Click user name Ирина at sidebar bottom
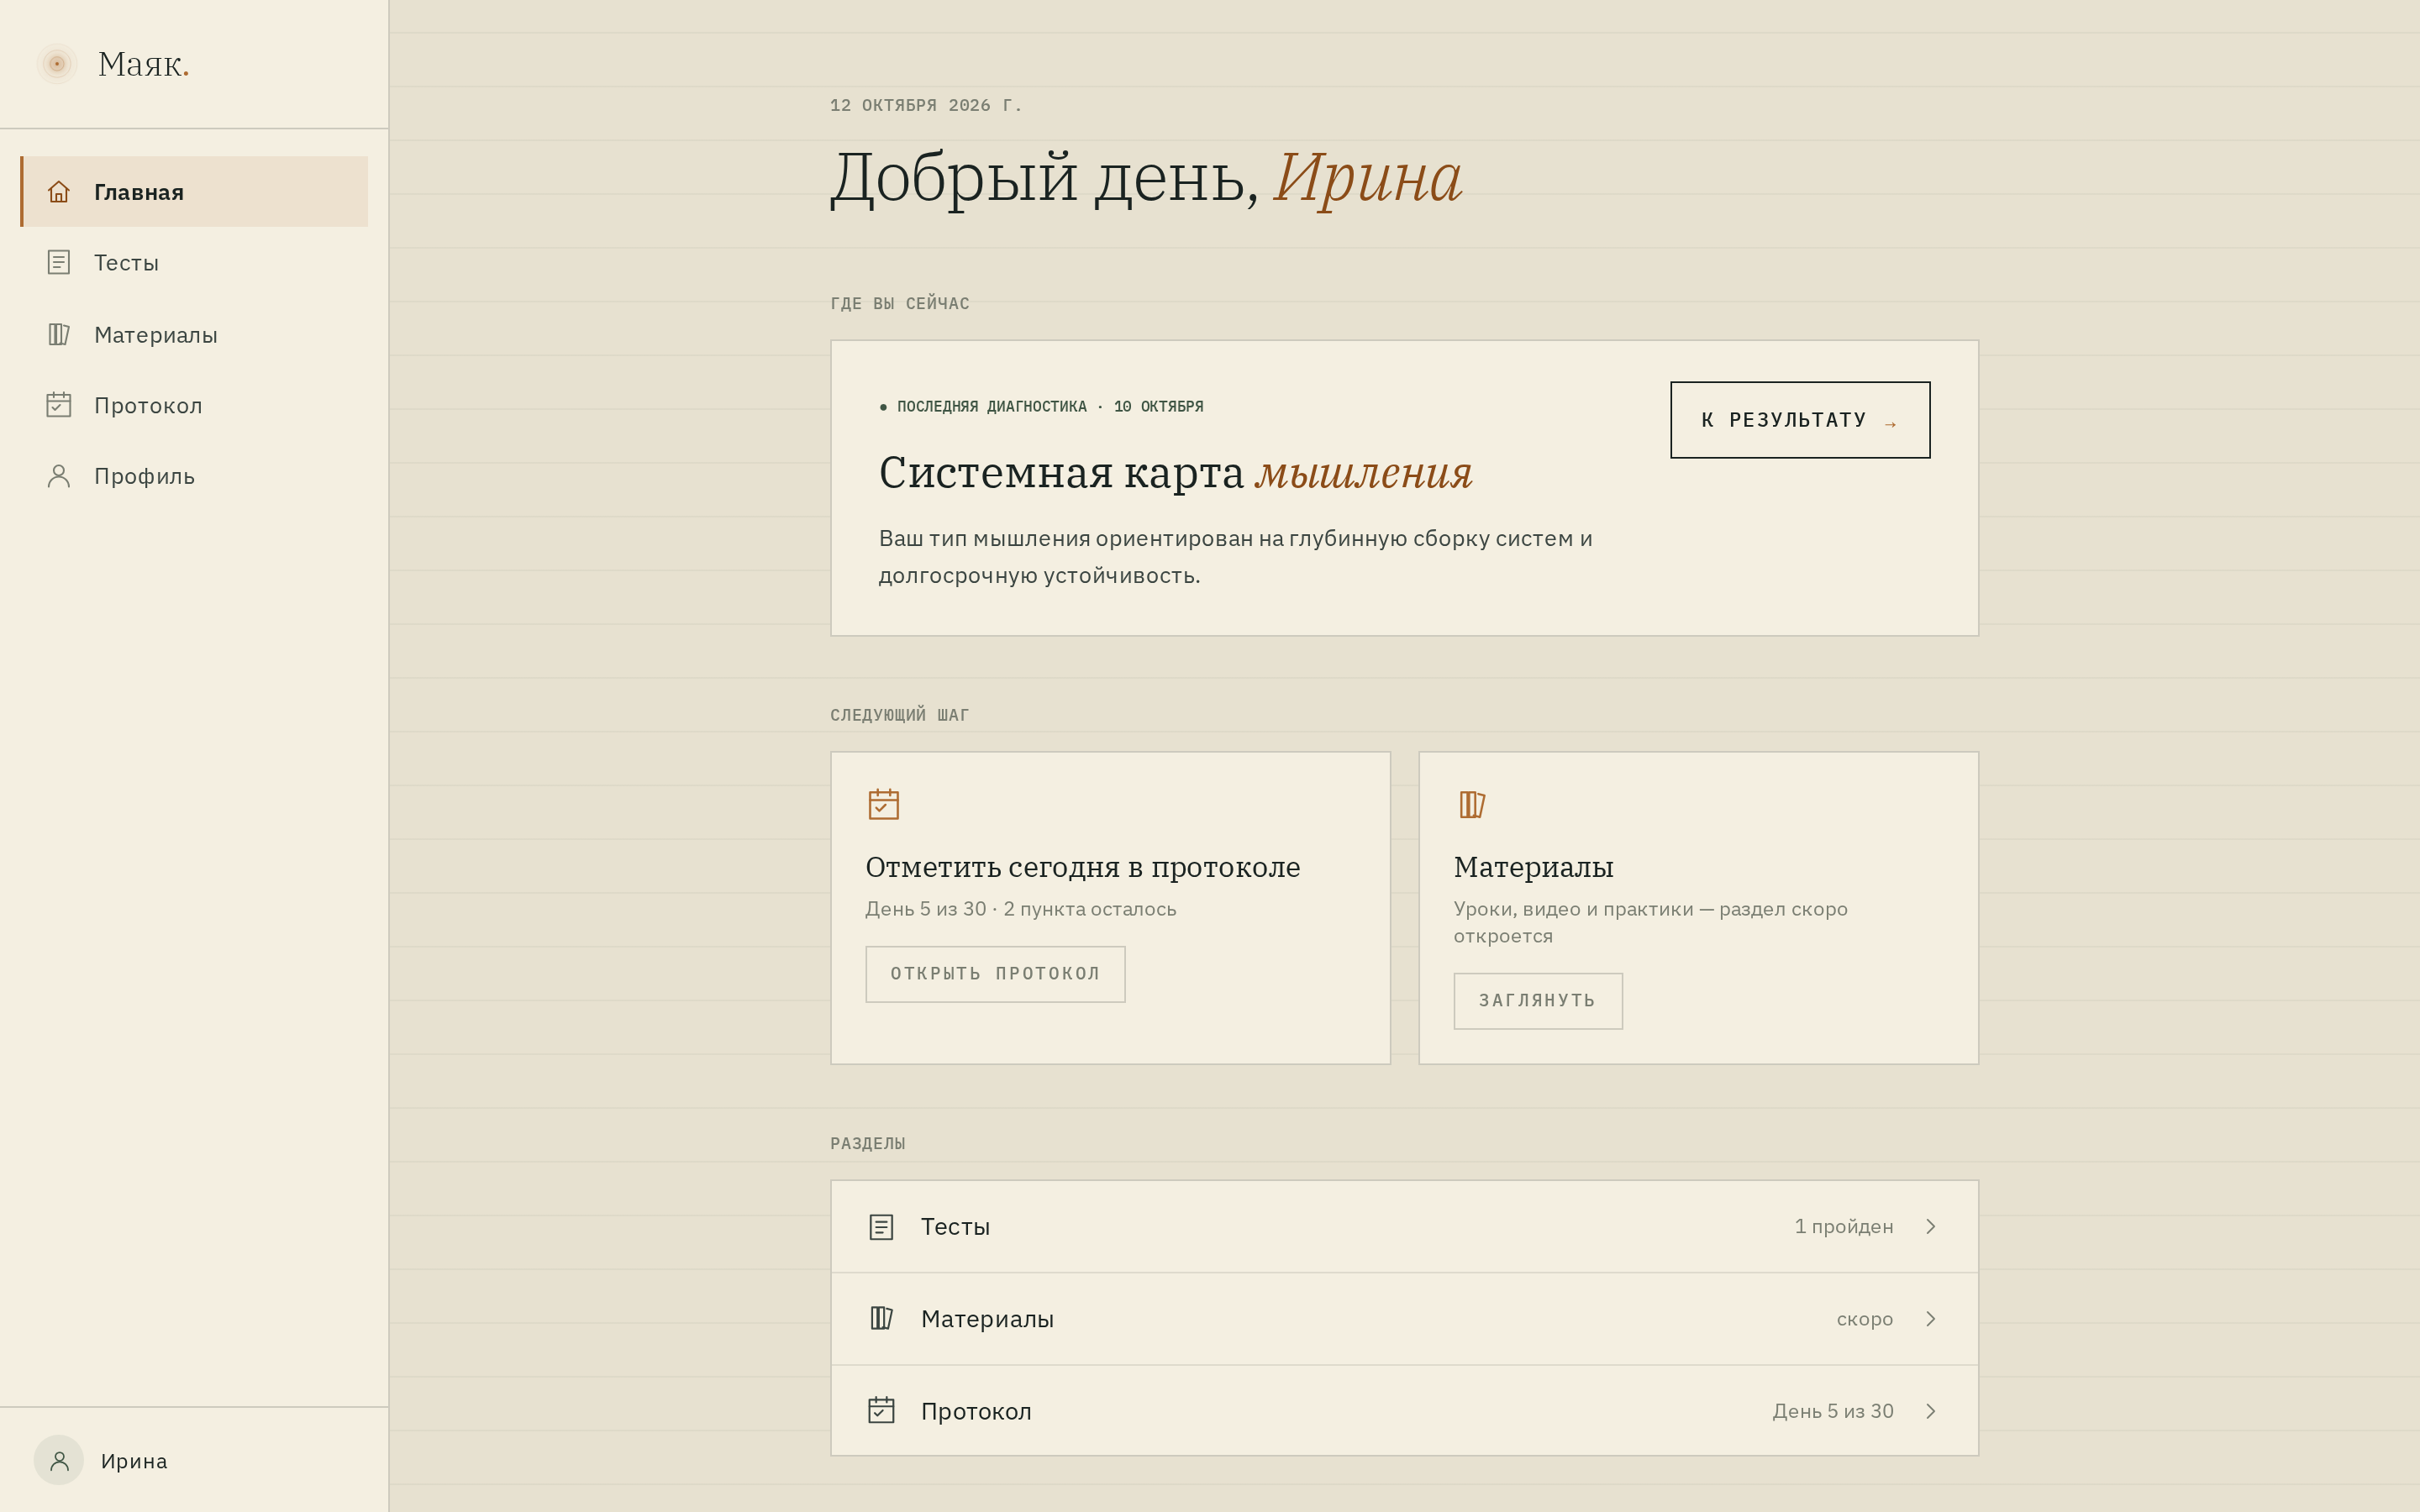This screenshot has height=1512, width=2420. click(134, 1461)
